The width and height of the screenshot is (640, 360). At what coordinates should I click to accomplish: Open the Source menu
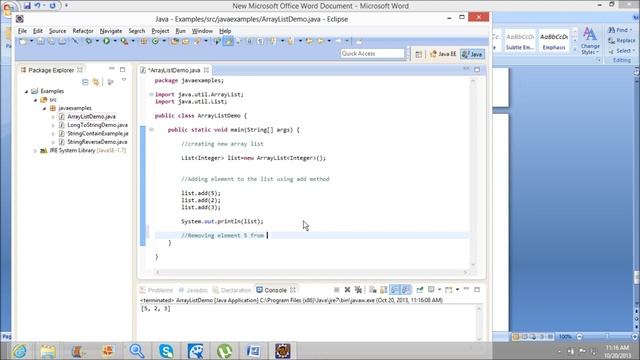pos(58,31)
